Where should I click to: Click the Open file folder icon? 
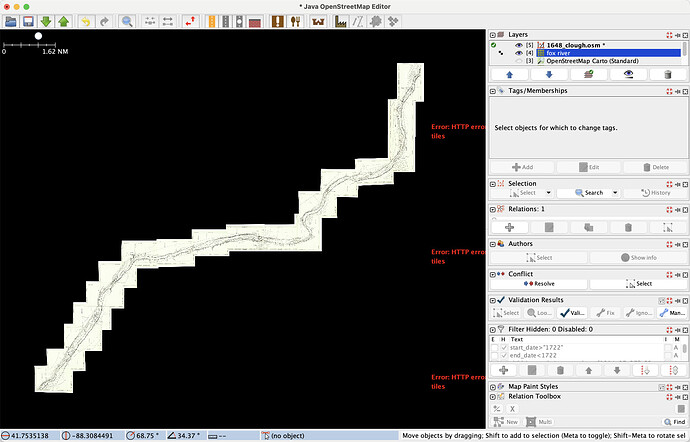pos(10,21)
